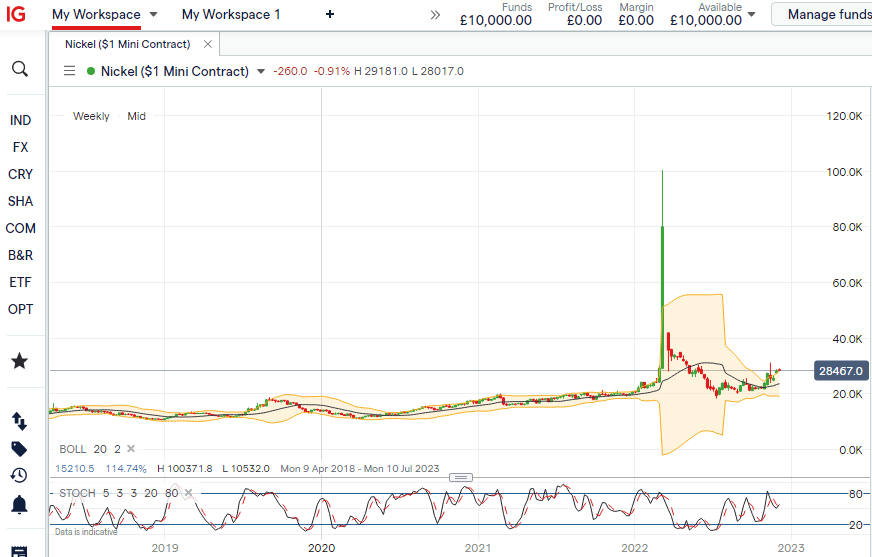Image resolution: width=872 pixels, height=557 pixels.
Task: Select the Nickel ($1 Mini Contract) tab
Action: pos(127,44)
